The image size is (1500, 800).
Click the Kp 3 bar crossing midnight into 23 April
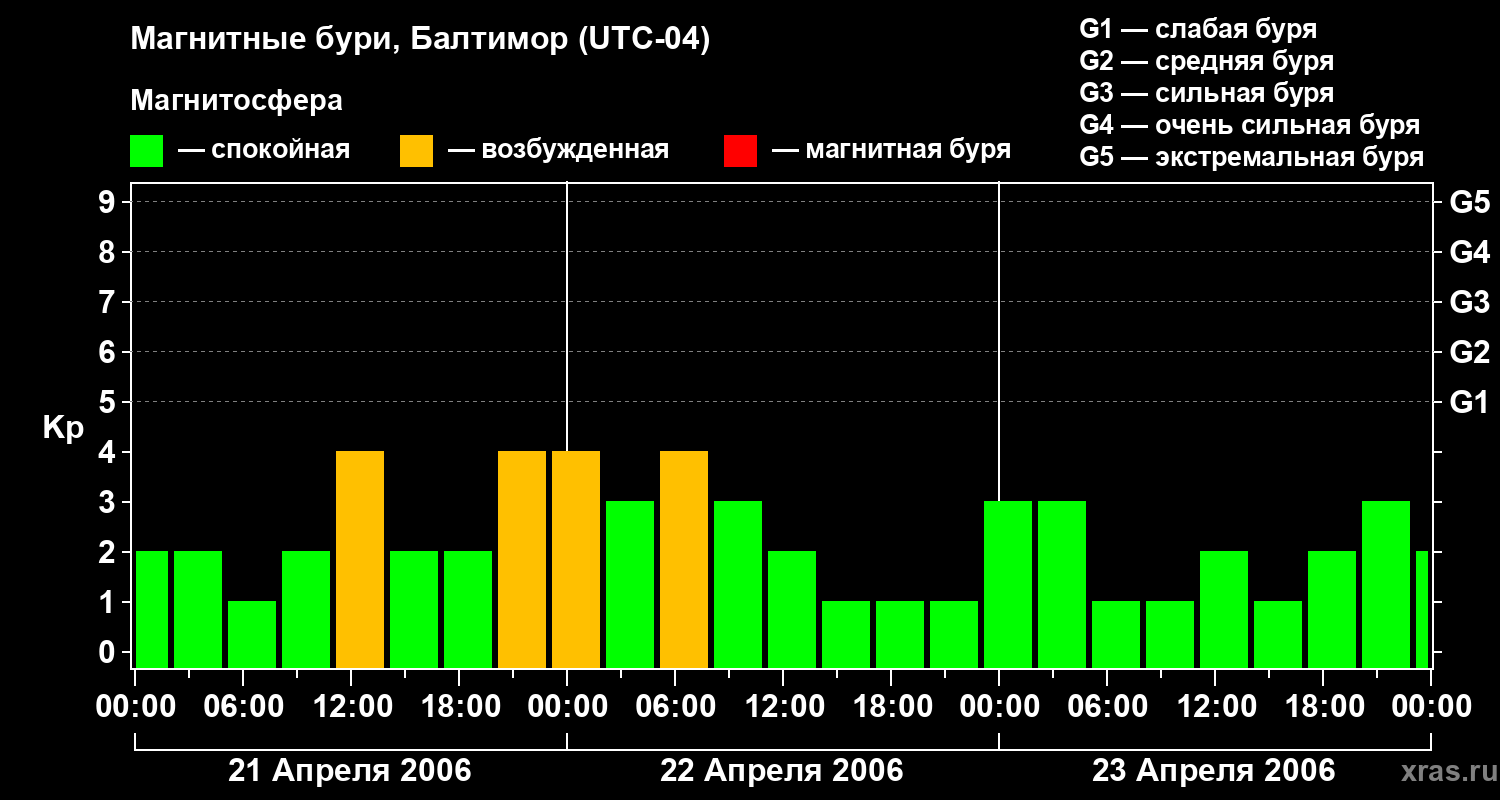coord(1008,585)
